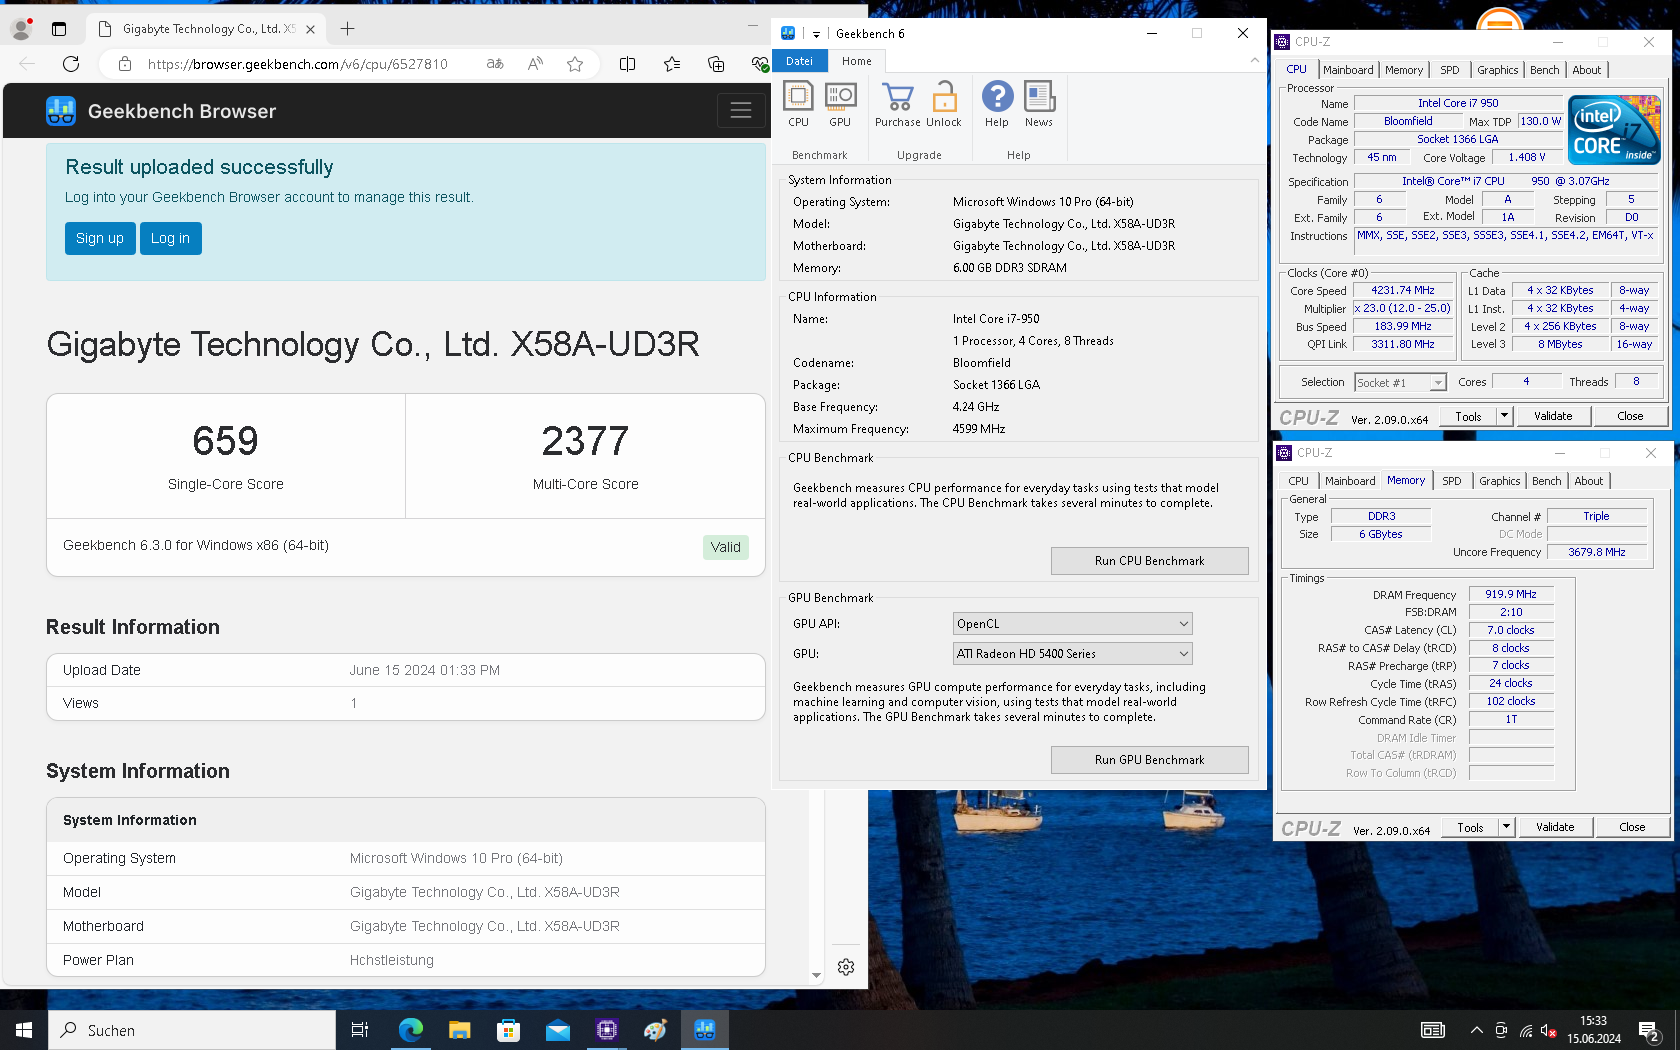This screenshot has height=1050, width=1680.
Task: Open the Collections icon in Edge
Action: click(716, 64)
